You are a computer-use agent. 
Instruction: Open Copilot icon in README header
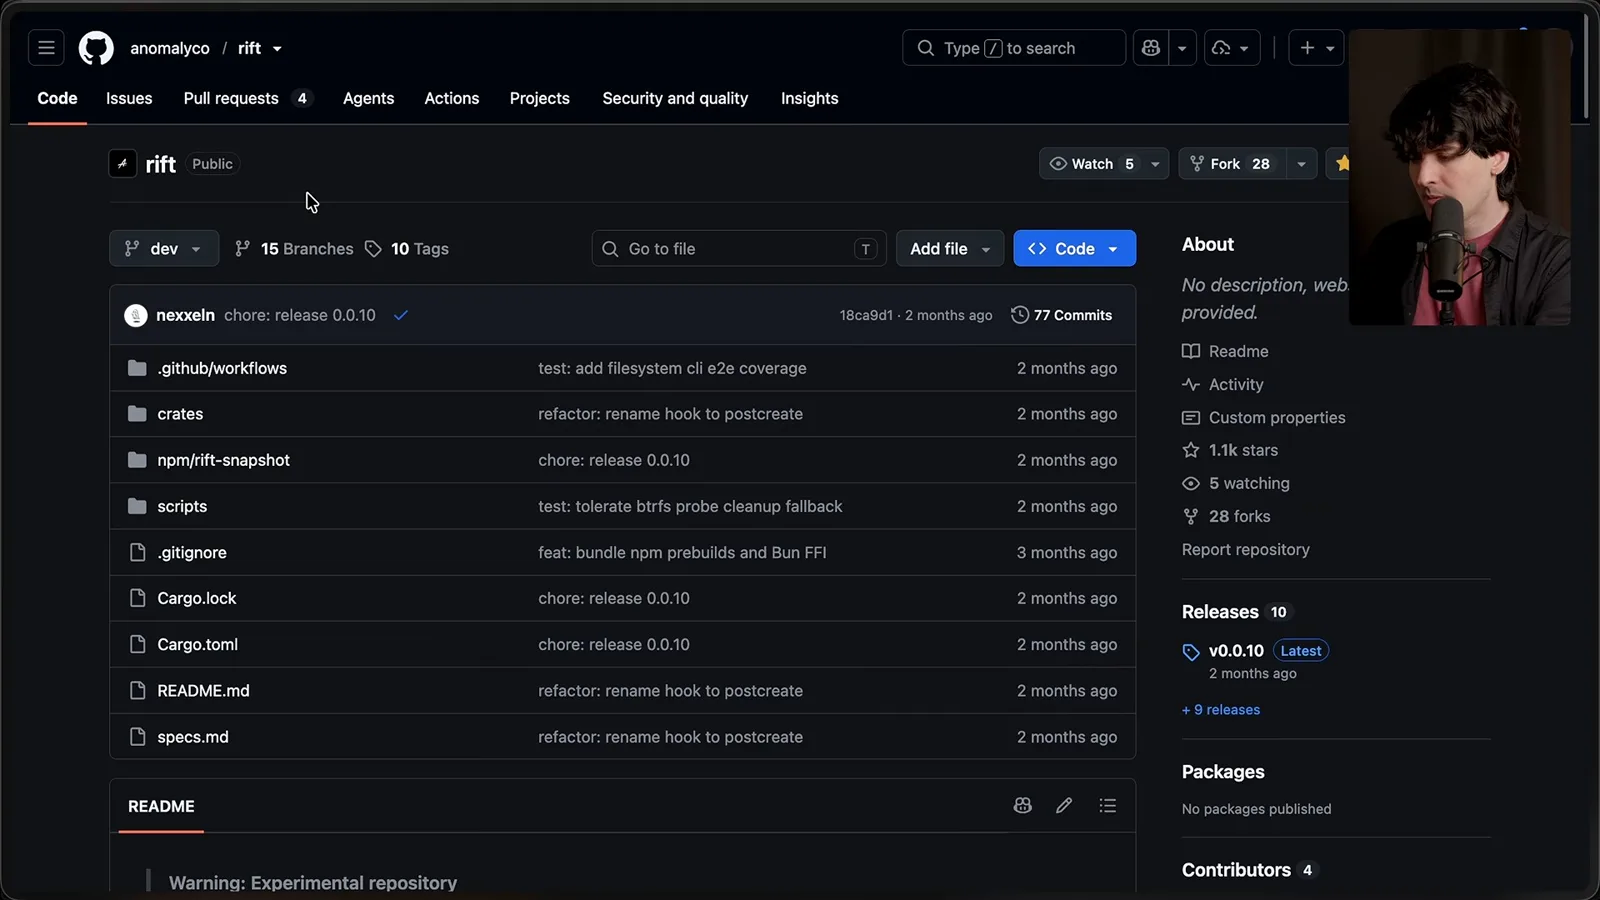pos(1022,806)
